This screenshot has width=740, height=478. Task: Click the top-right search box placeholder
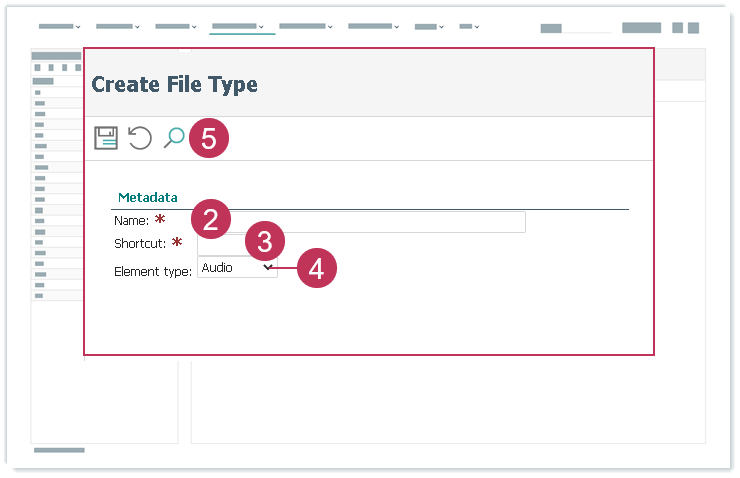coord(574,29)
